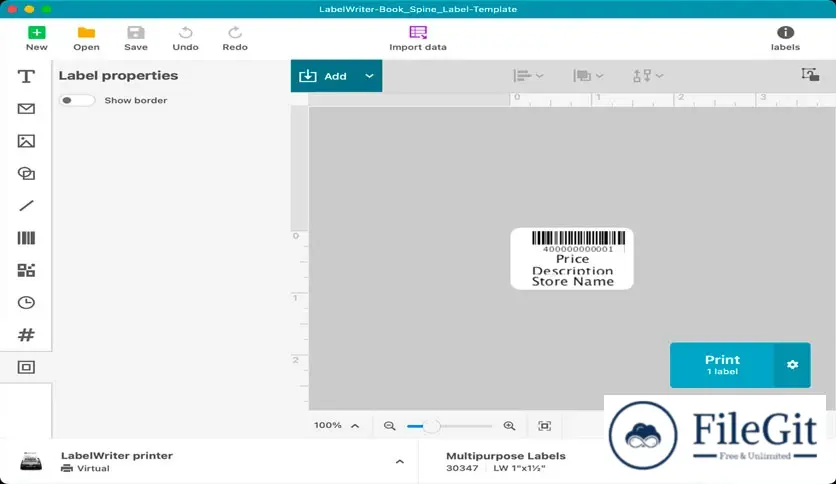Undo the last action
836x484 pixels.
pos(186,38)
